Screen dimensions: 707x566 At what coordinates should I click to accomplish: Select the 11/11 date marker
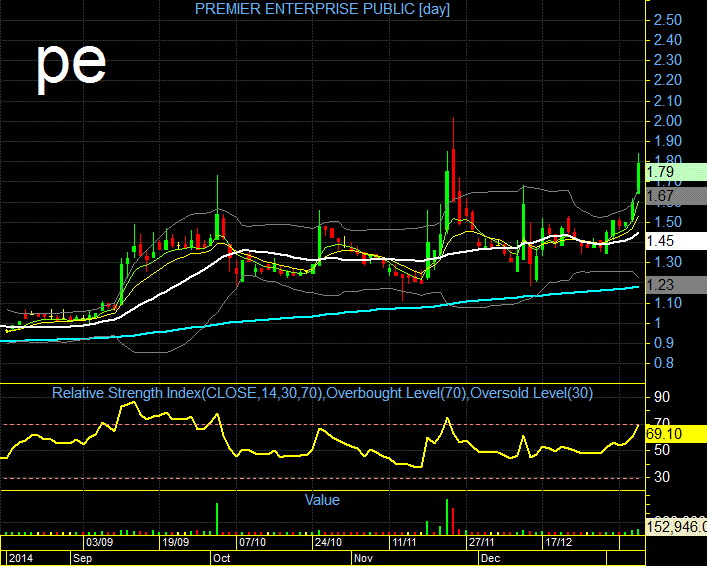tap(404, 542)
